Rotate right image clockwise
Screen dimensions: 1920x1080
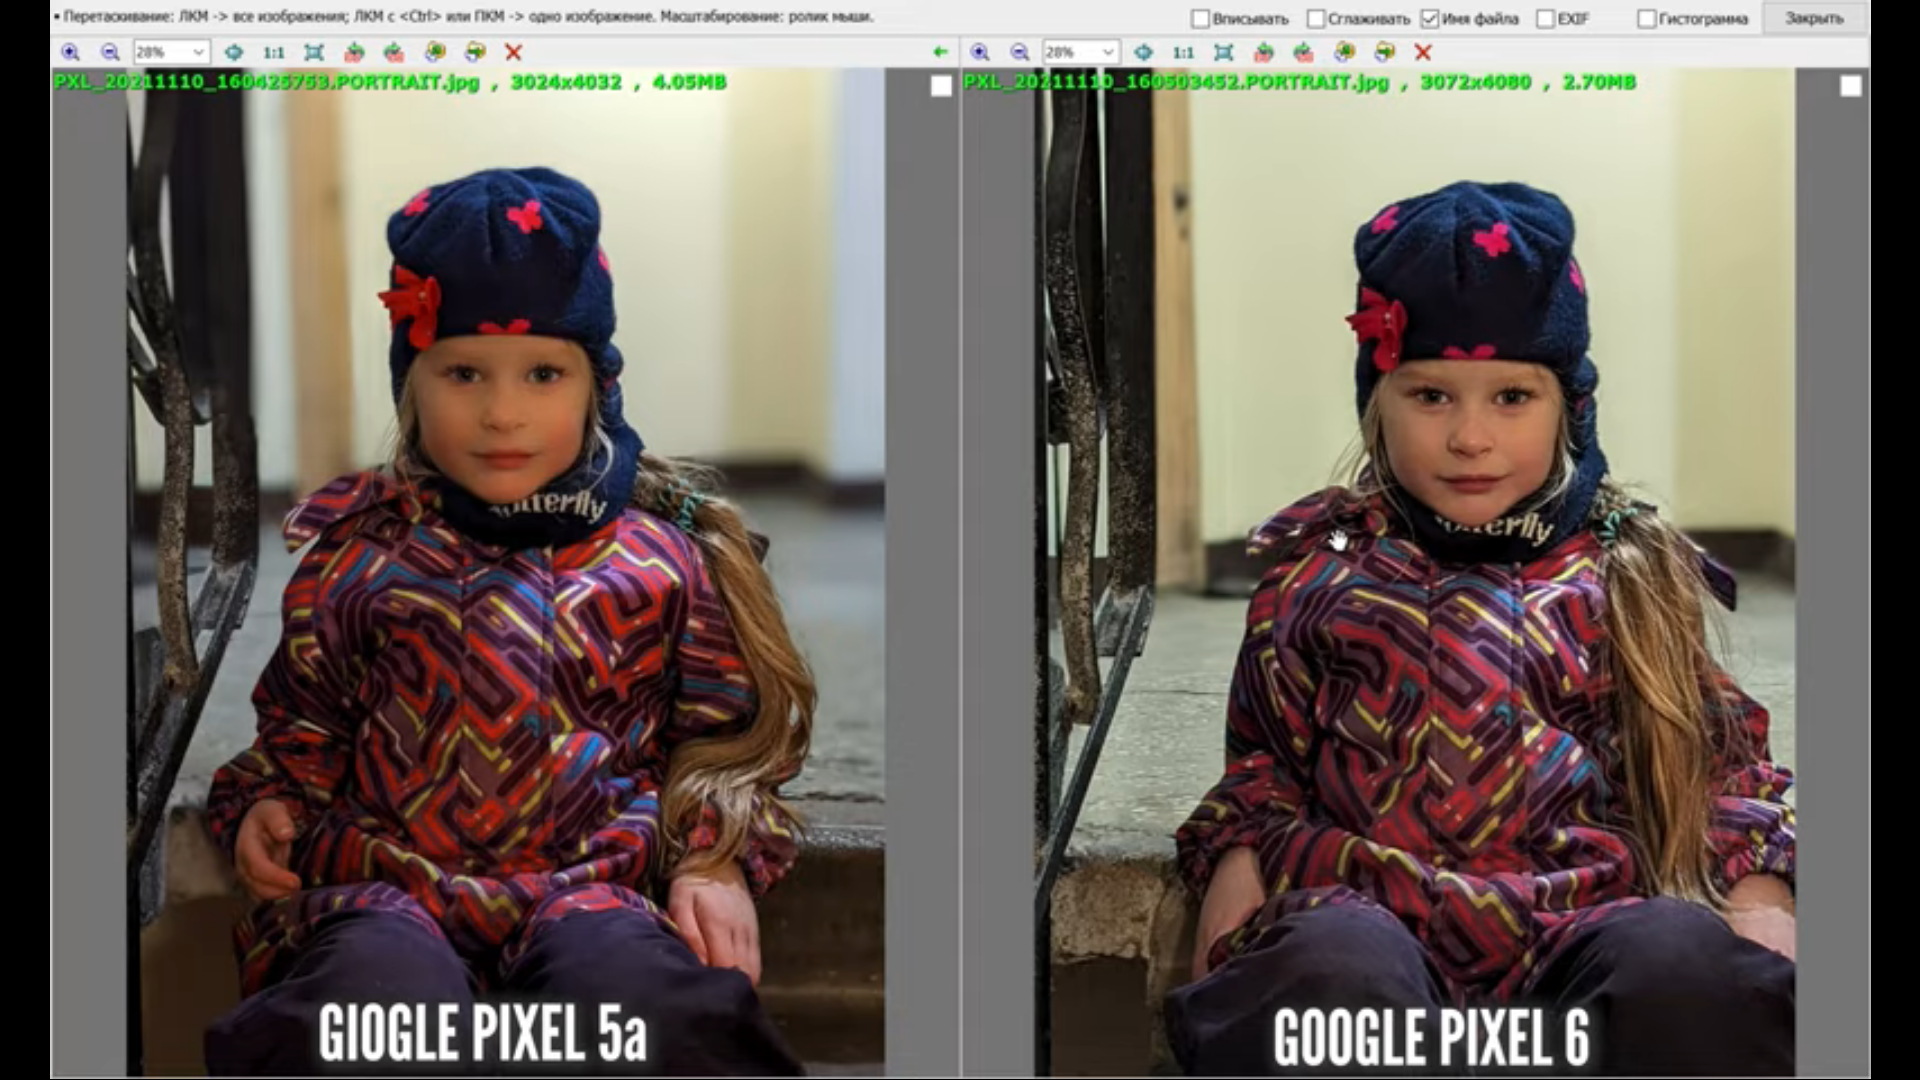[1303, 52]
